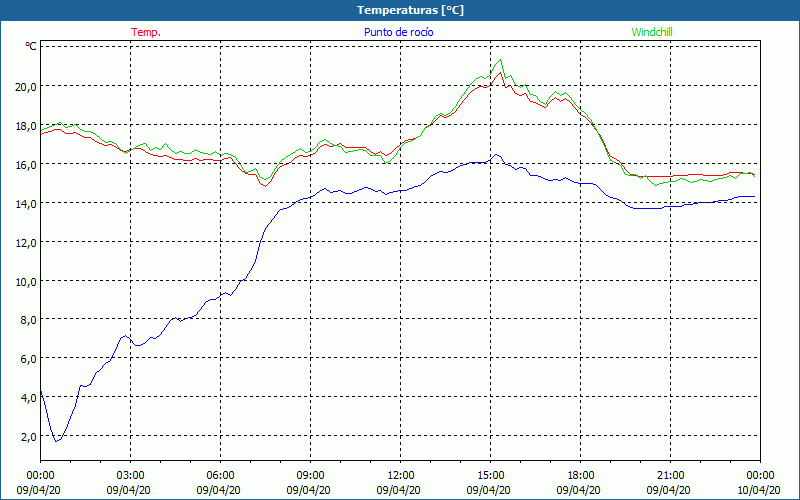Select the 10,0 y-axis value
The height and width of the screenshot is (500, 800).
point(26,282)
